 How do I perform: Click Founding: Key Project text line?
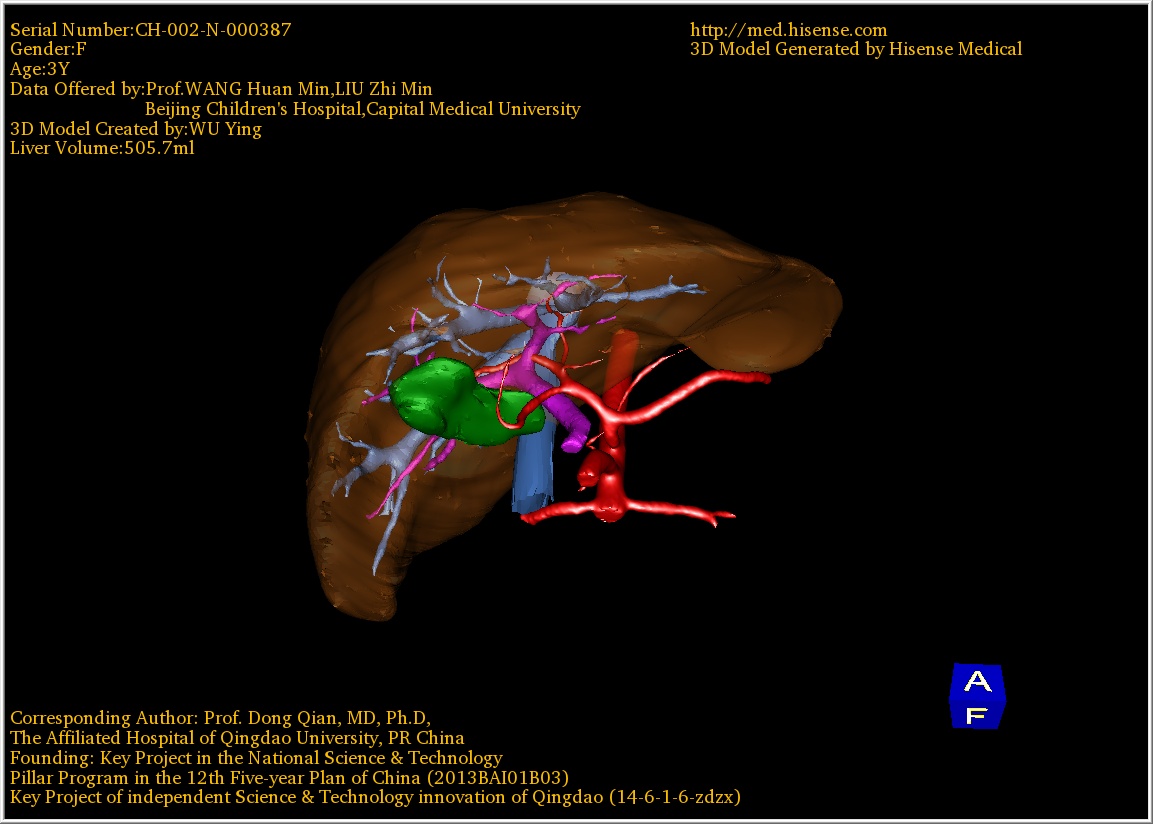click(x=256, y=758)
